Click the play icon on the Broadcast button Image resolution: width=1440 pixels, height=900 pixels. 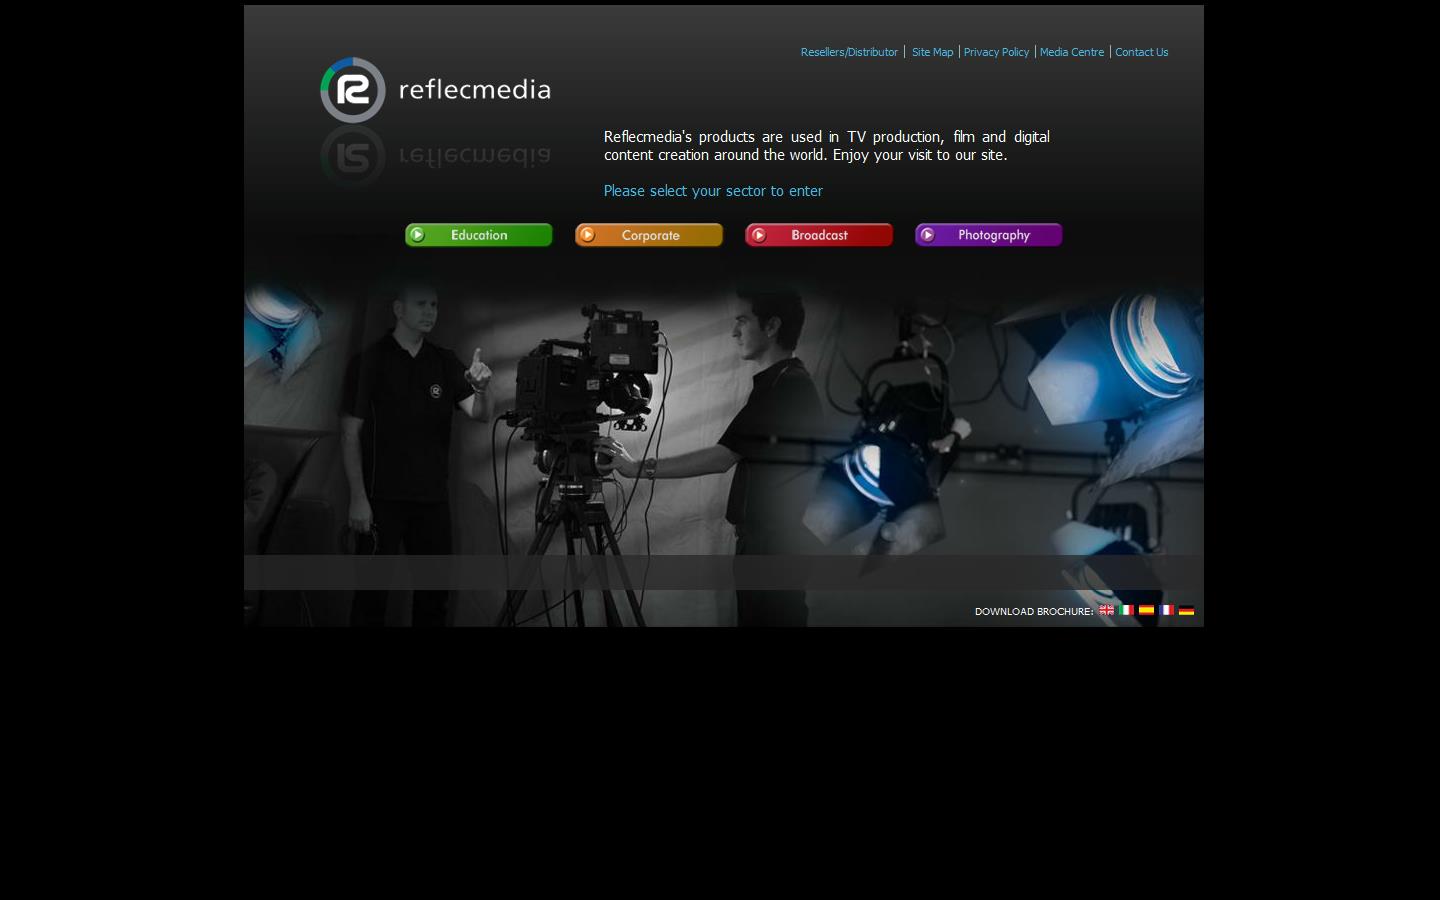[760, 234]
